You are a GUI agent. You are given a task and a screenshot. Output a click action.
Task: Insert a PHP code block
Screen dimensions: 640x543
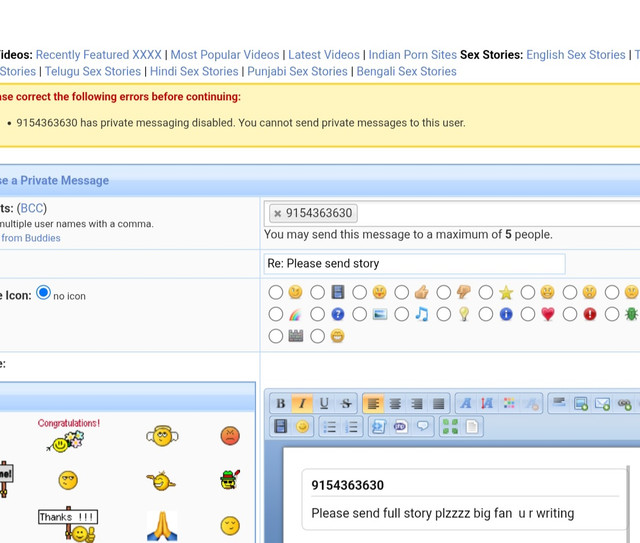(400, 427)
